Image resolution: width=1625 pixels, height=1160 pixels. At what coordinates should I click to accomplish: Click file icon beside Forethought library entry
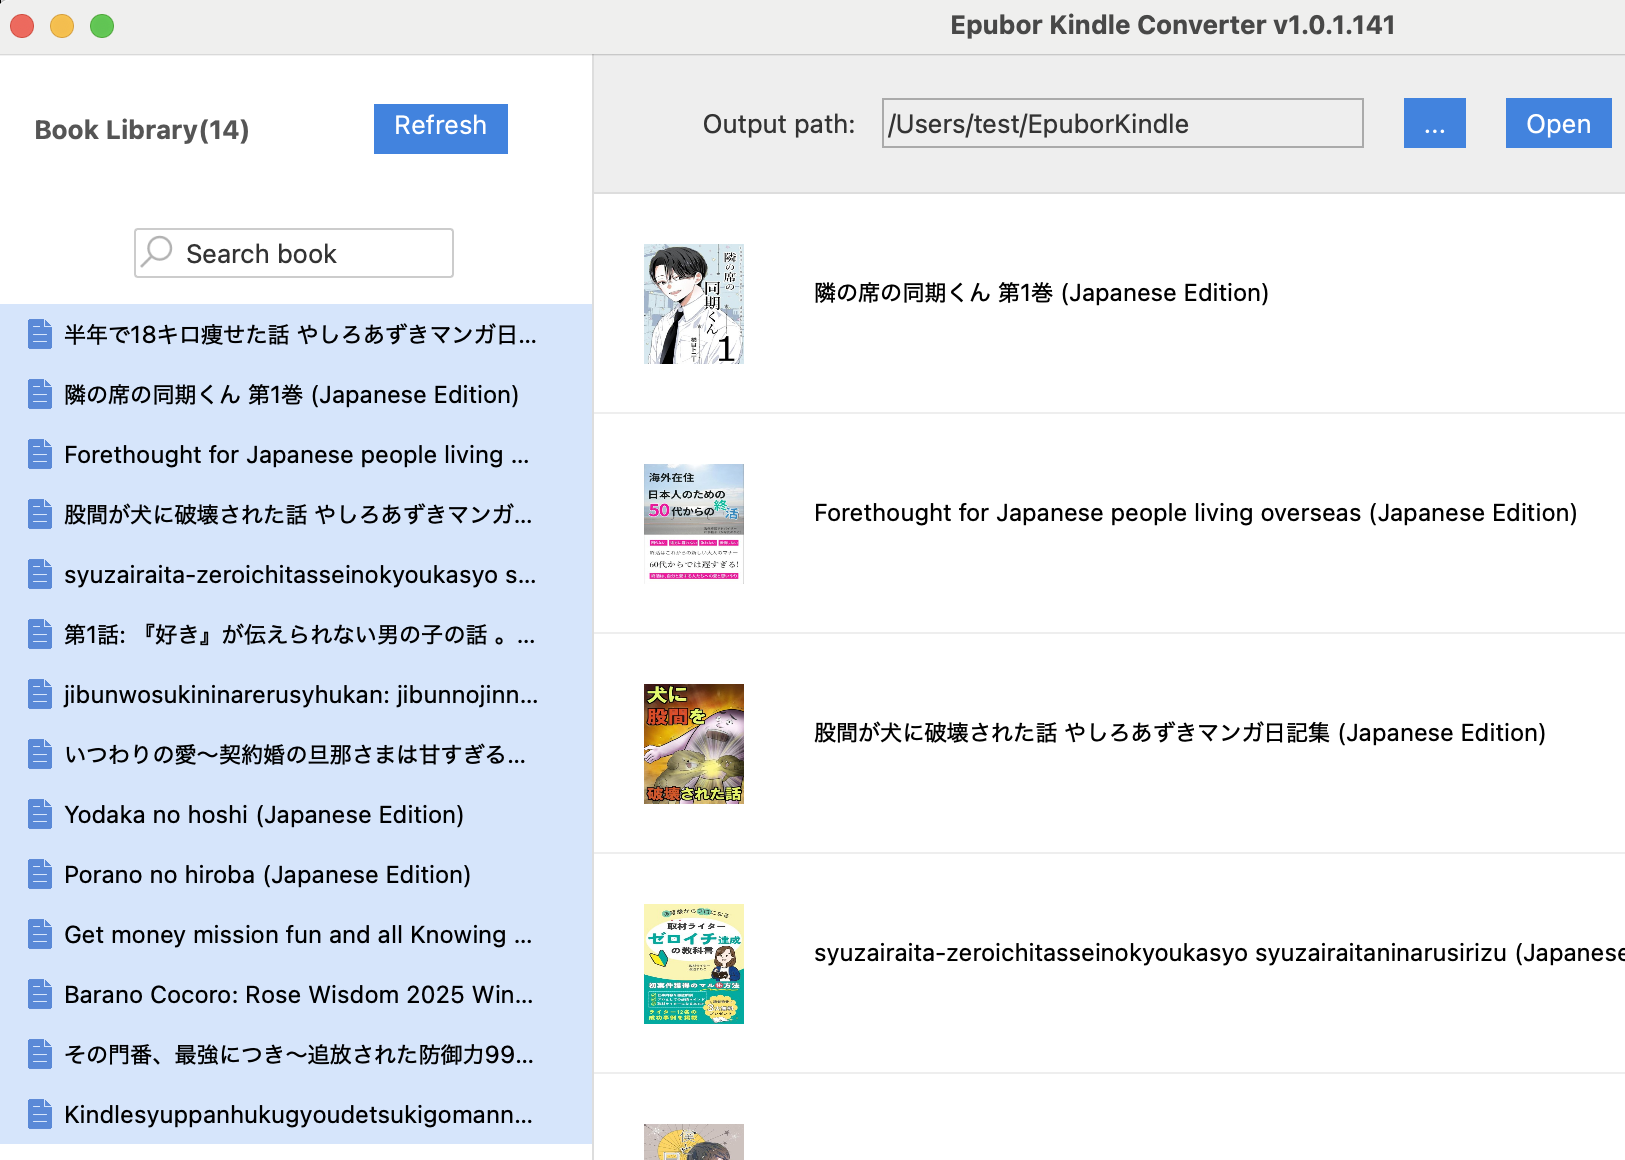coord(40,454)
